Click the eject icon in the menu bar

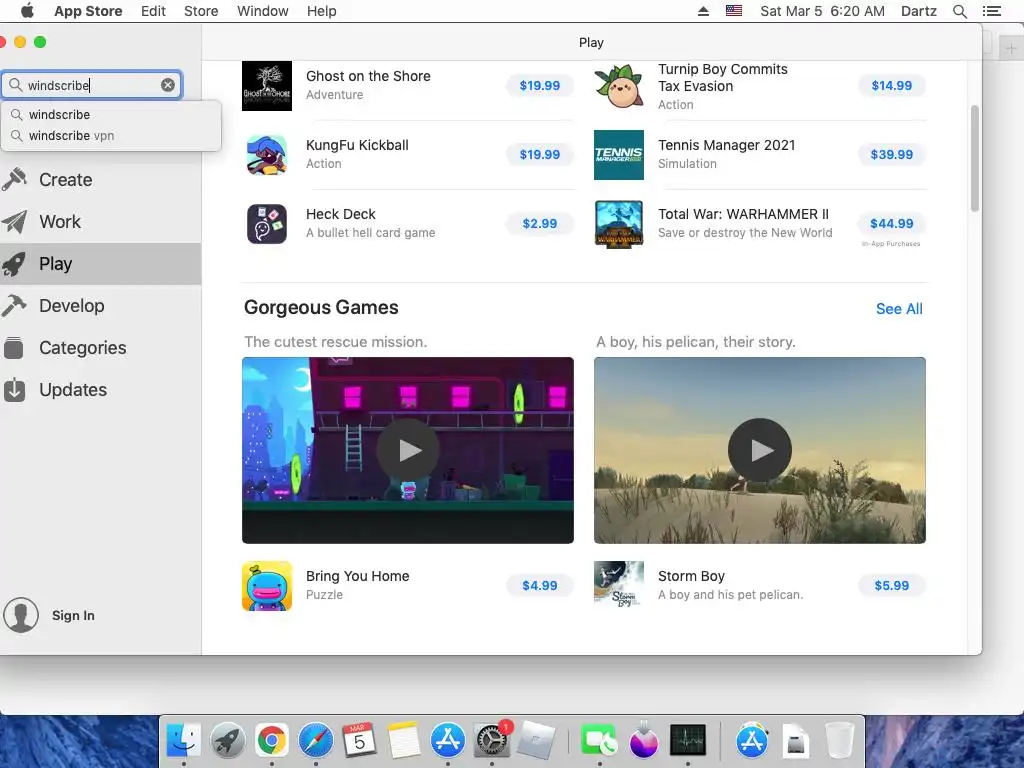703,11
